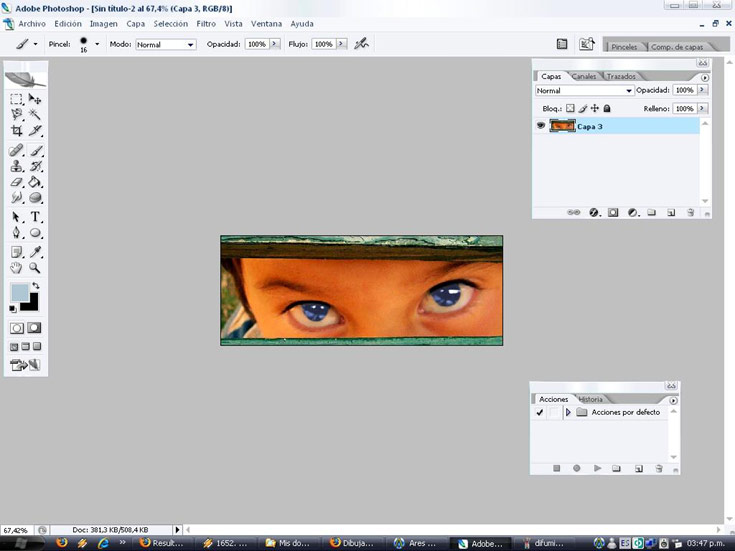735x551 pixels.
Task: Select the Smudge tool
Action: pyautogui.click(x=16, y=197)
